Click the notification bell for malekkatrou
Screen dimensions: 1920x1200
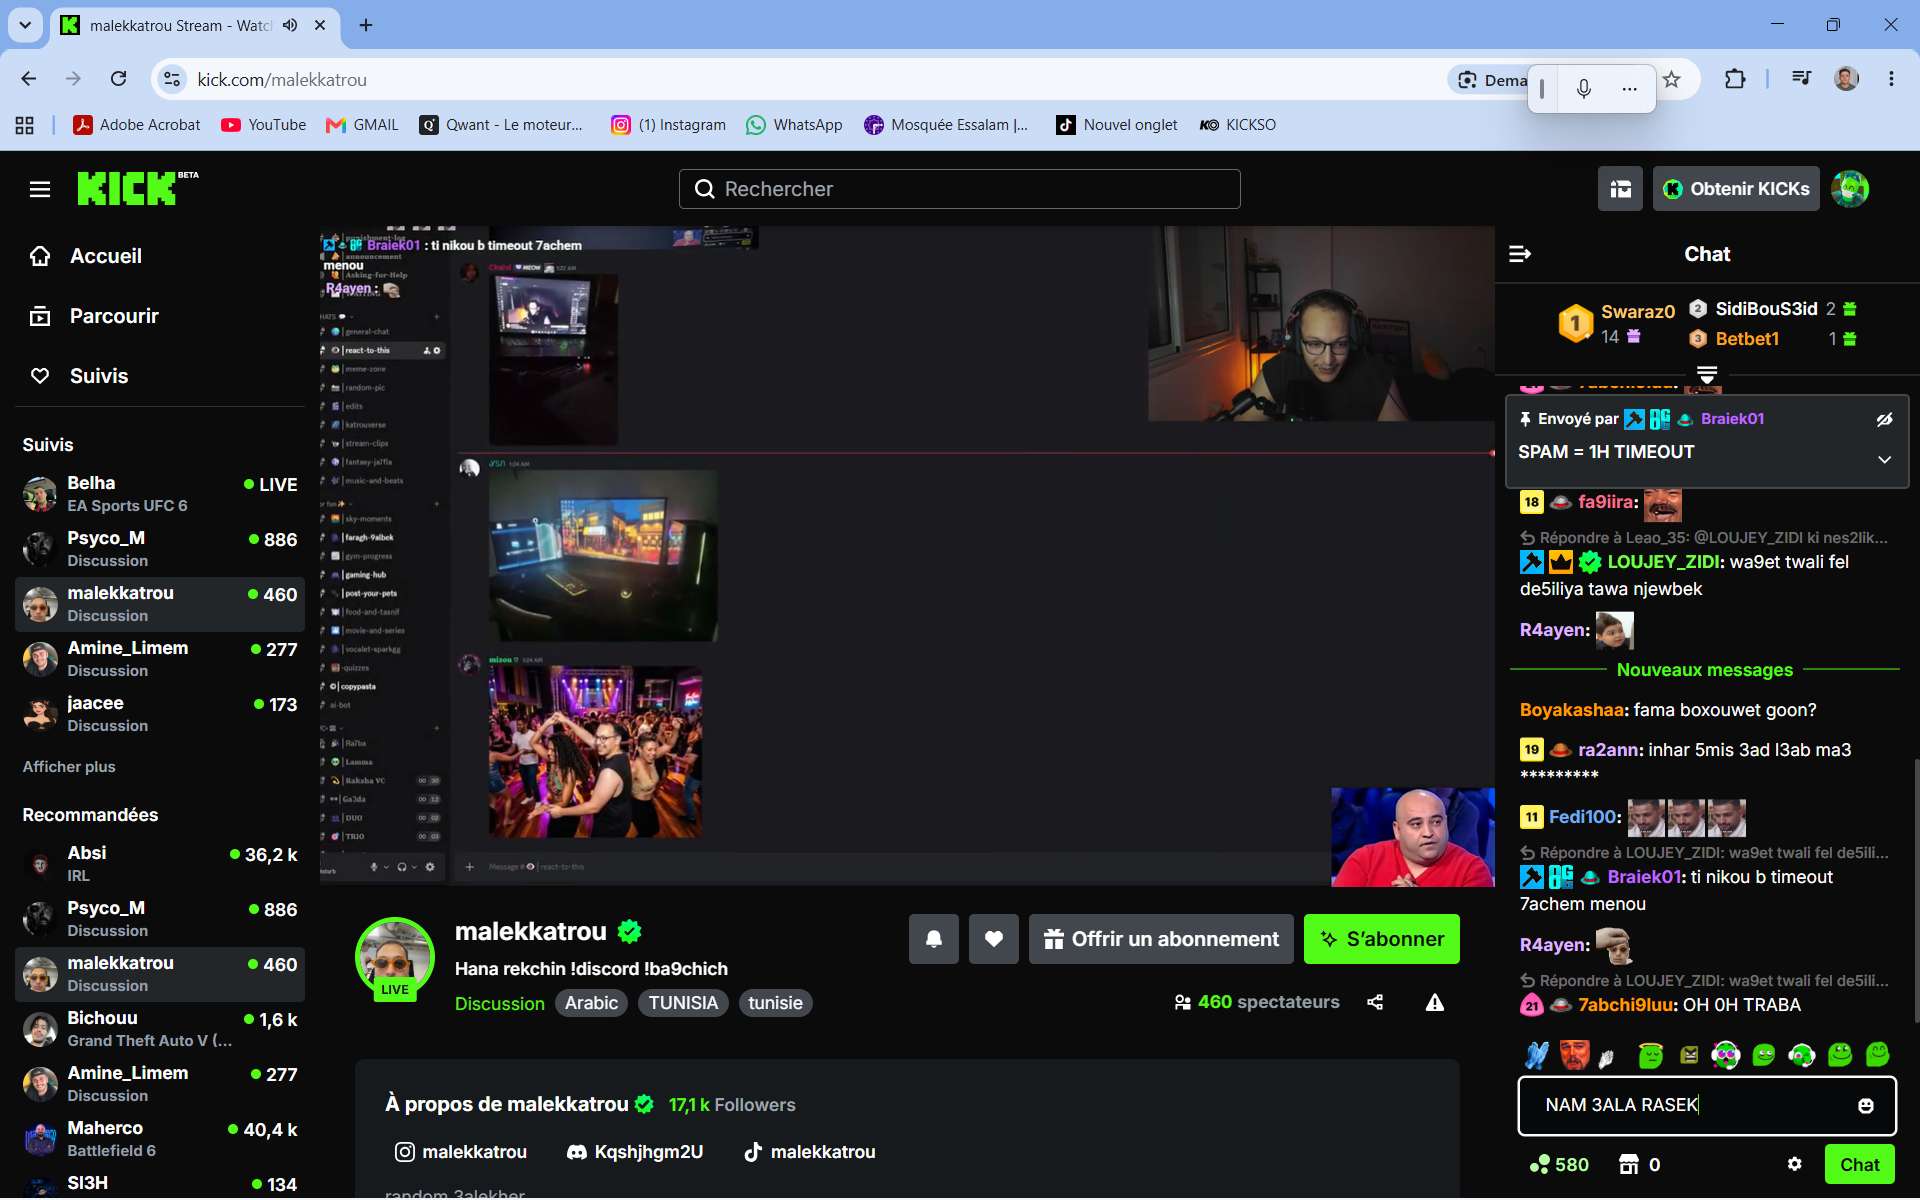click(x=934, y=939)
